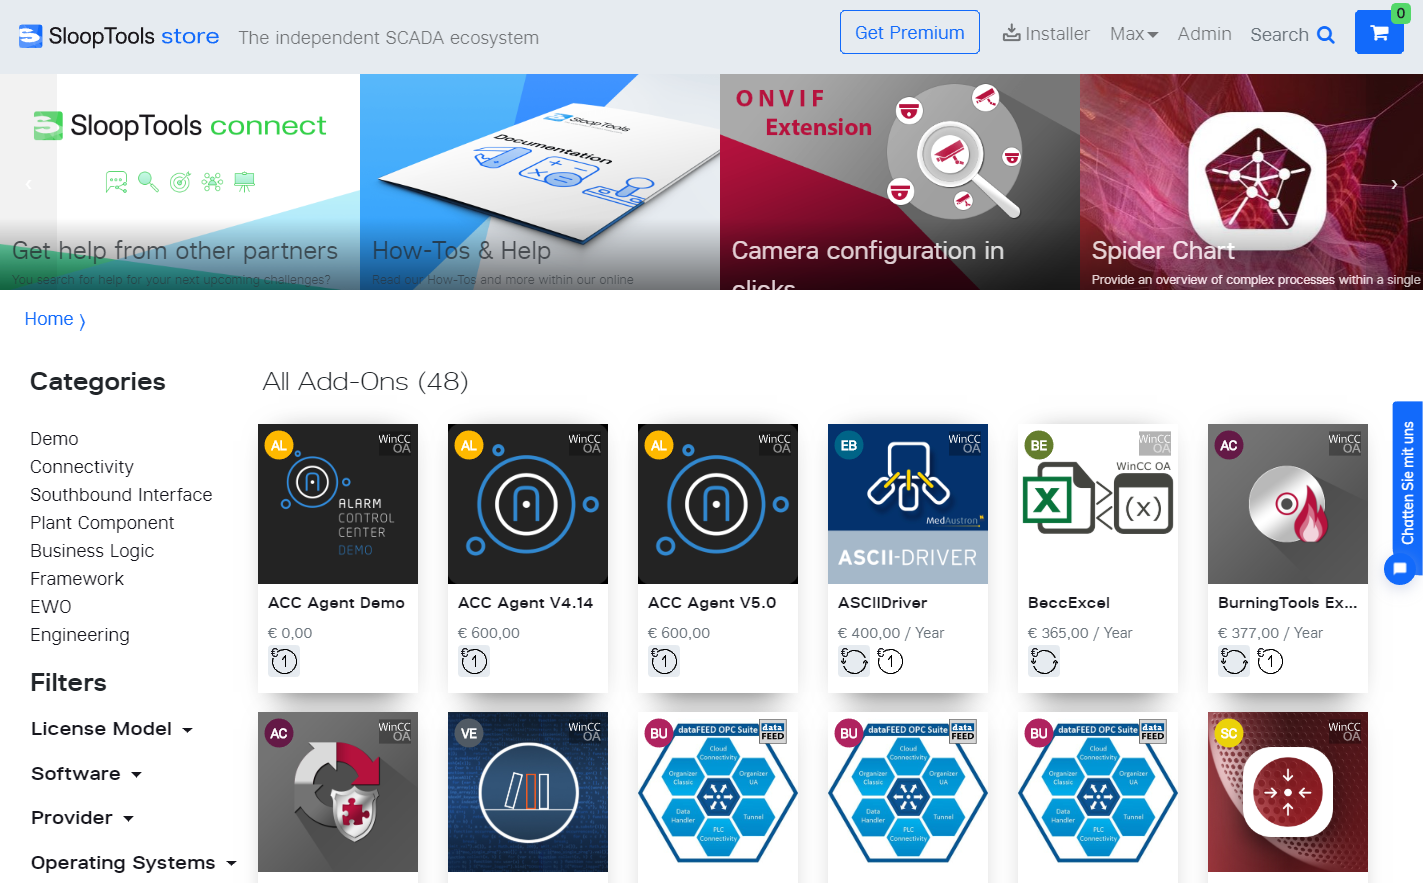1423x883 pixels.
Task: Click the one-time license icon under BurningTools
Action: point(1270,661)
